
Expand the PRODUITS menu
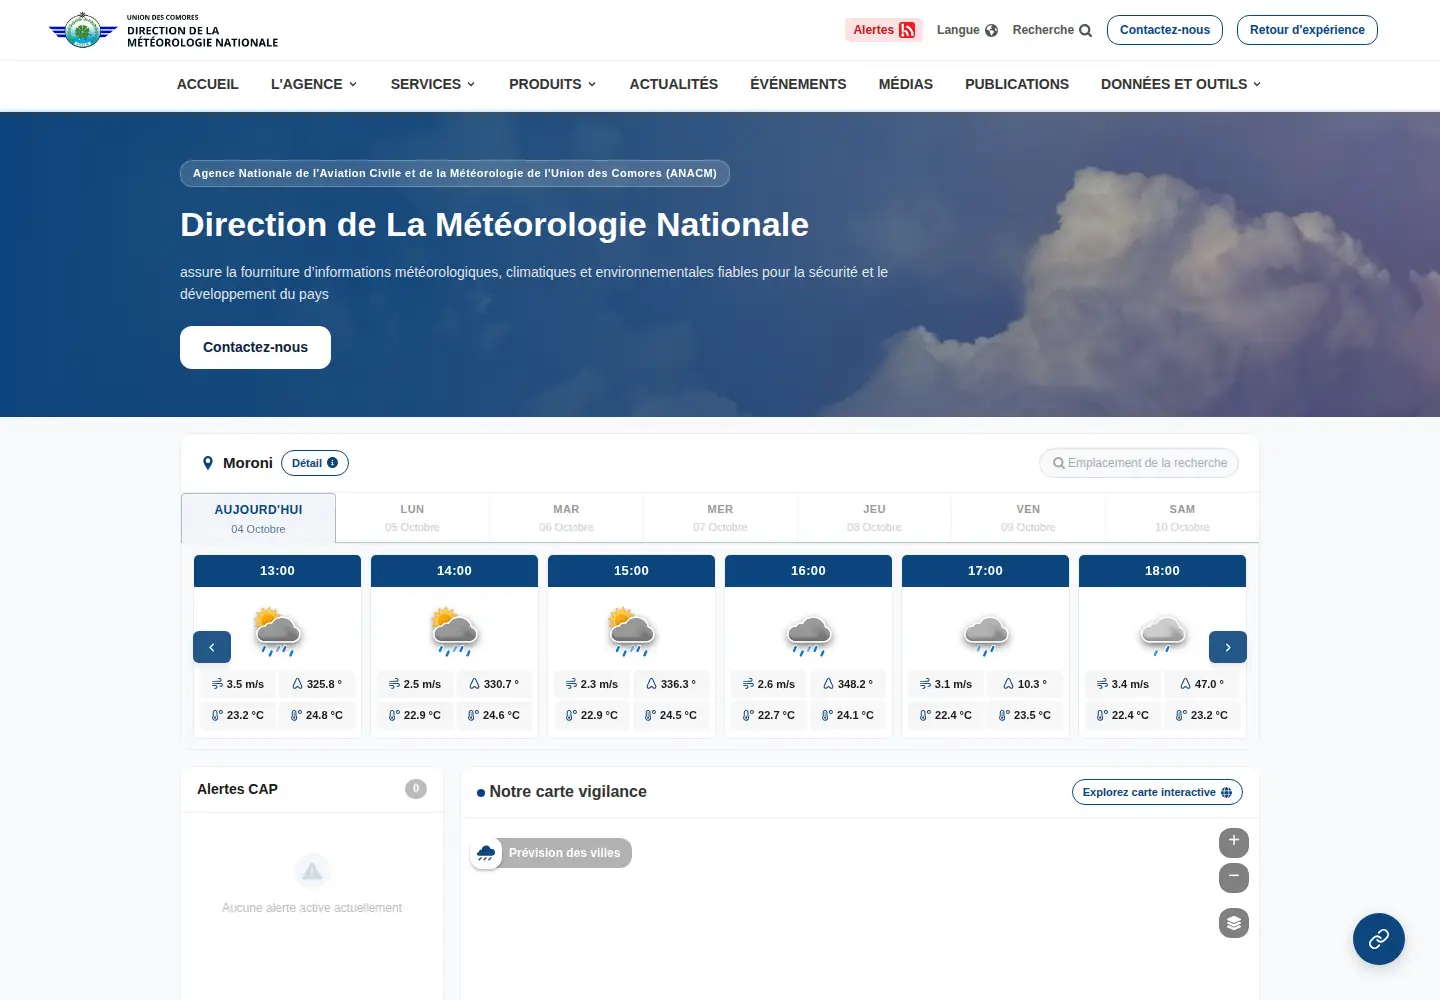pos(553,84)
